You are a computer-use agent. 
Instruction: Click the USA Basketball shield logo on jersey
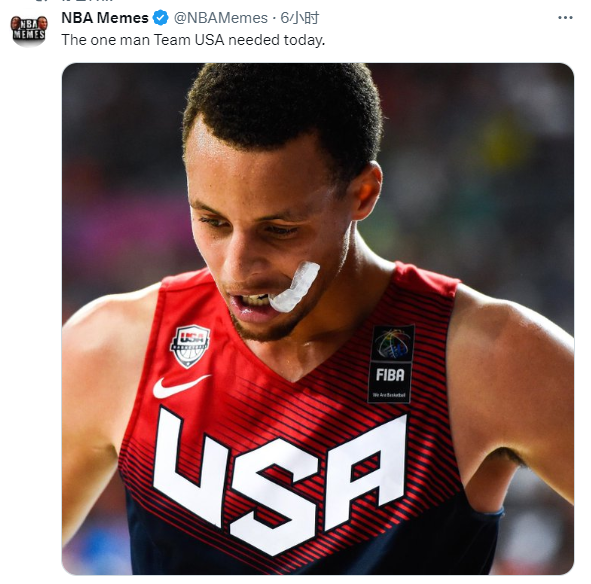click(x=190, y=346)
